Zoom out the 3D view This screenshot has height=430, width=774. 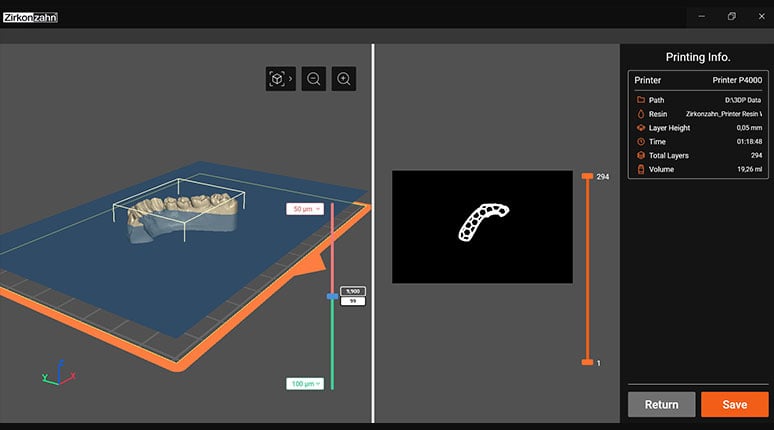coord(313,78)
